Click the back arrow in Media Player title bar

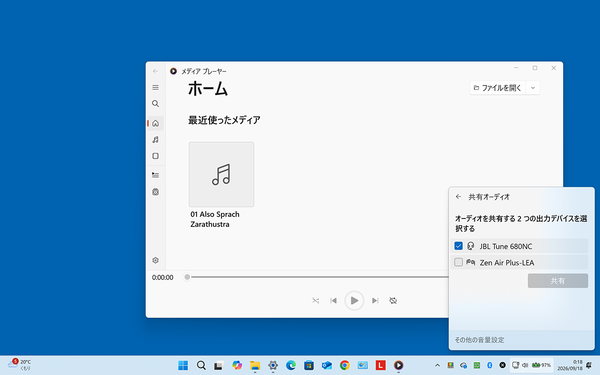click(x=155, y=71)
